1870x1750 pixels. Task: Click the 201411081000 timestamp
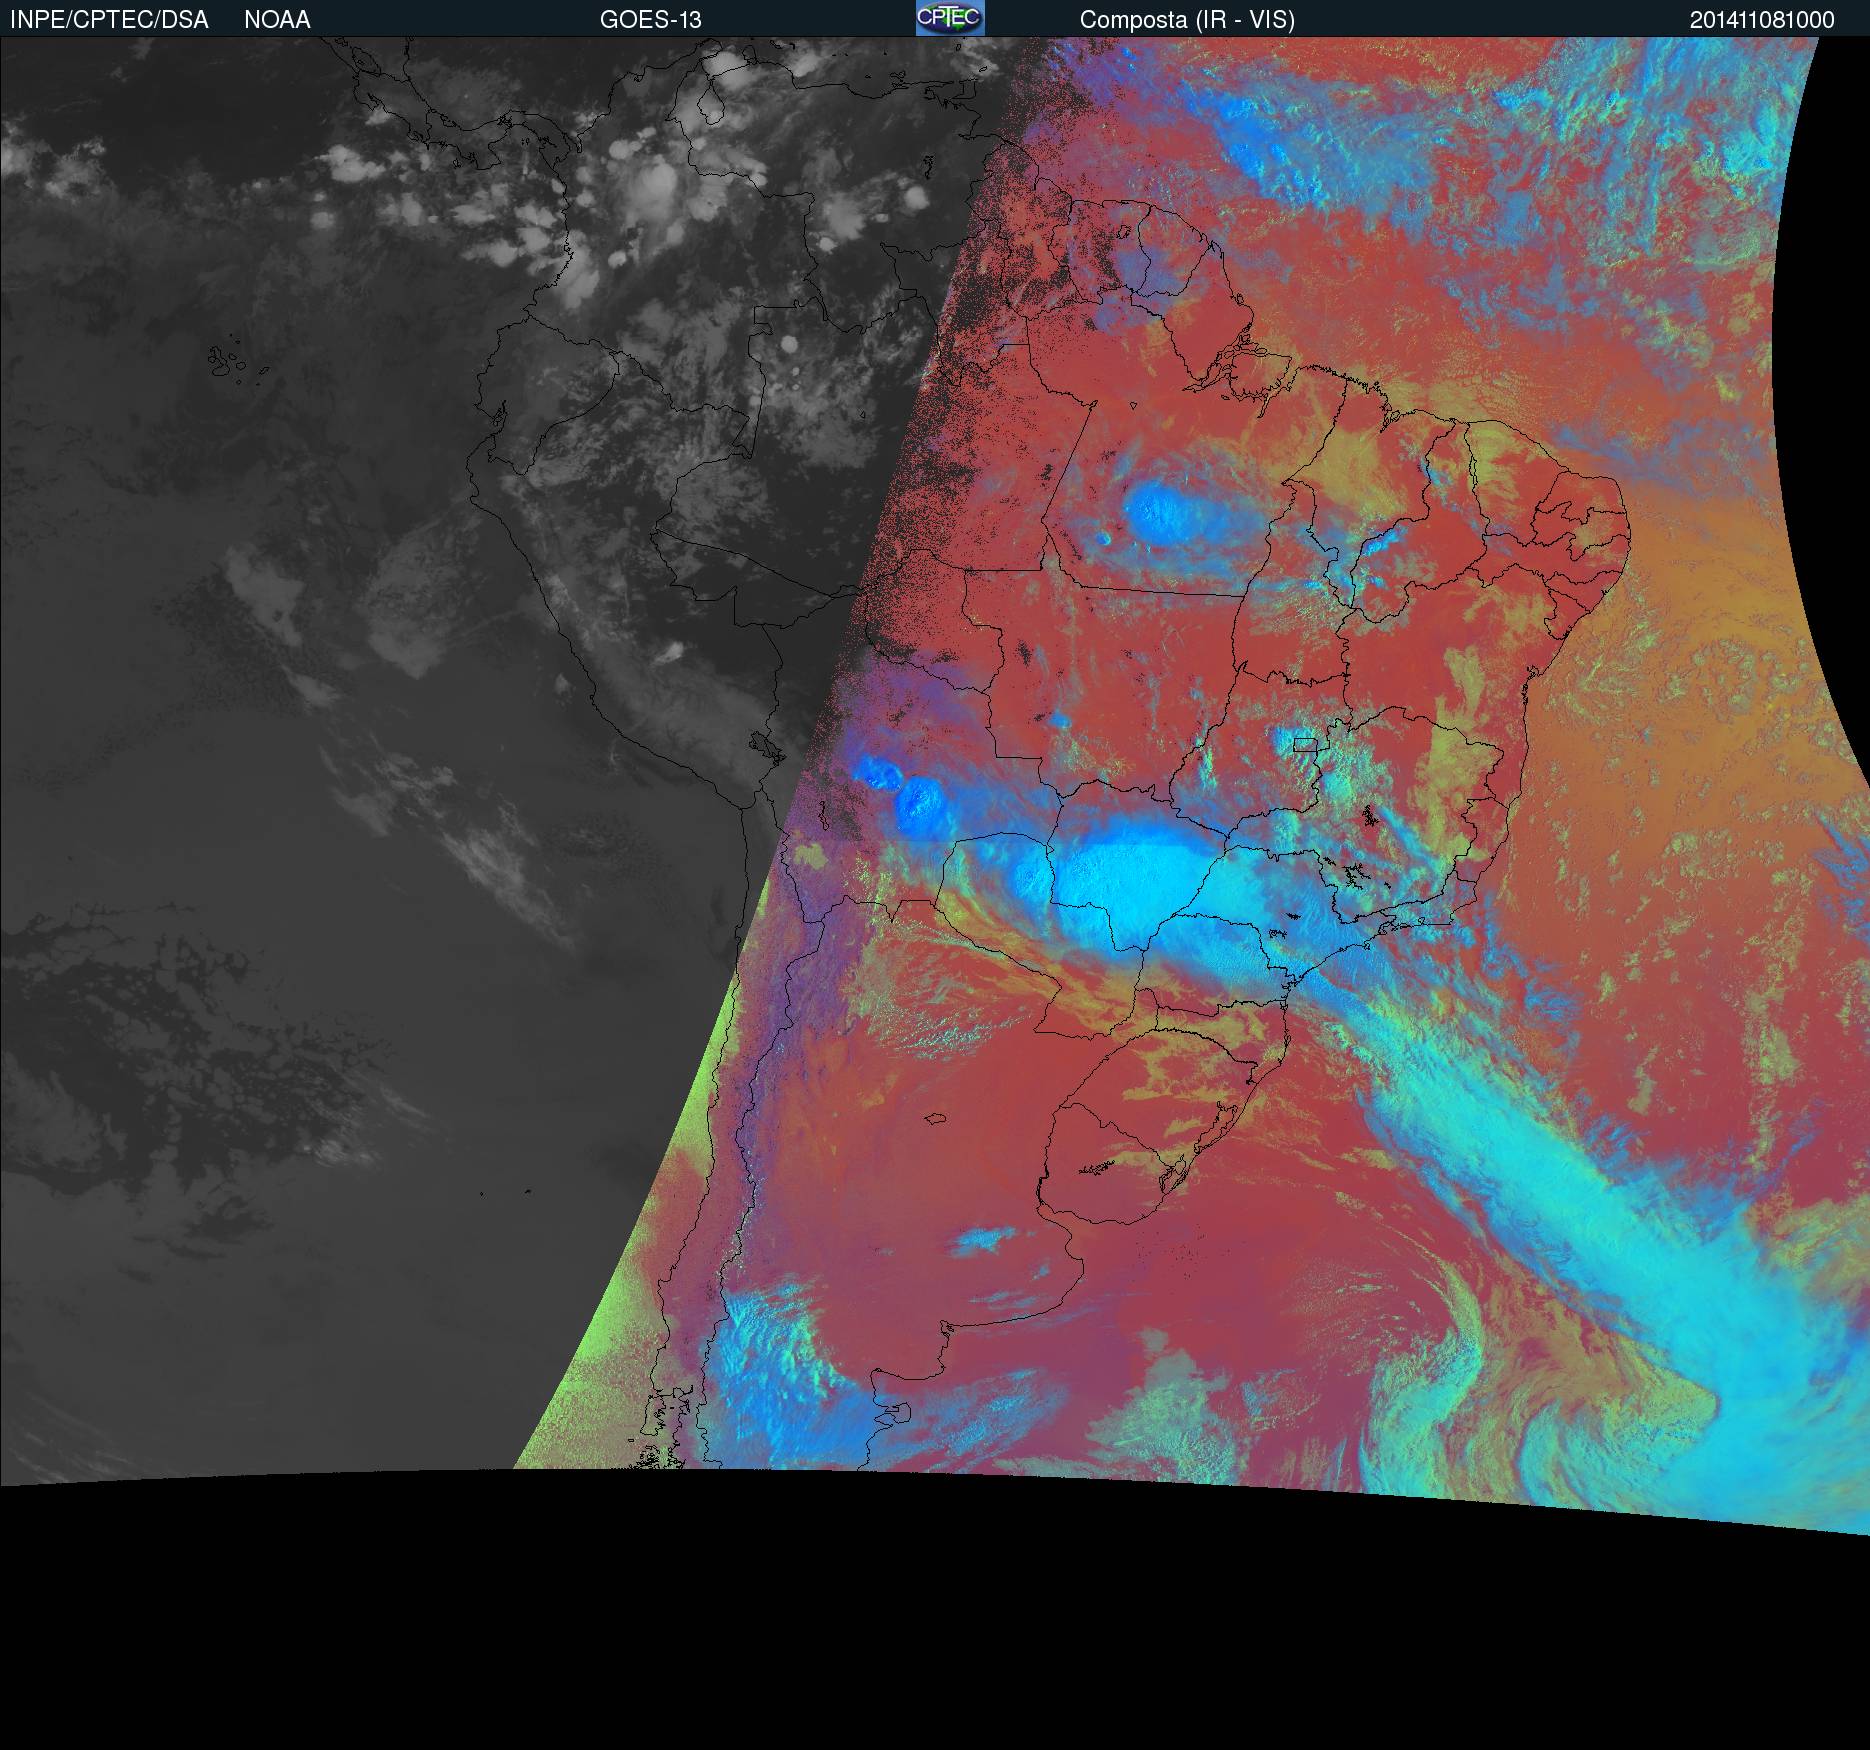(x=1762, y=20)
